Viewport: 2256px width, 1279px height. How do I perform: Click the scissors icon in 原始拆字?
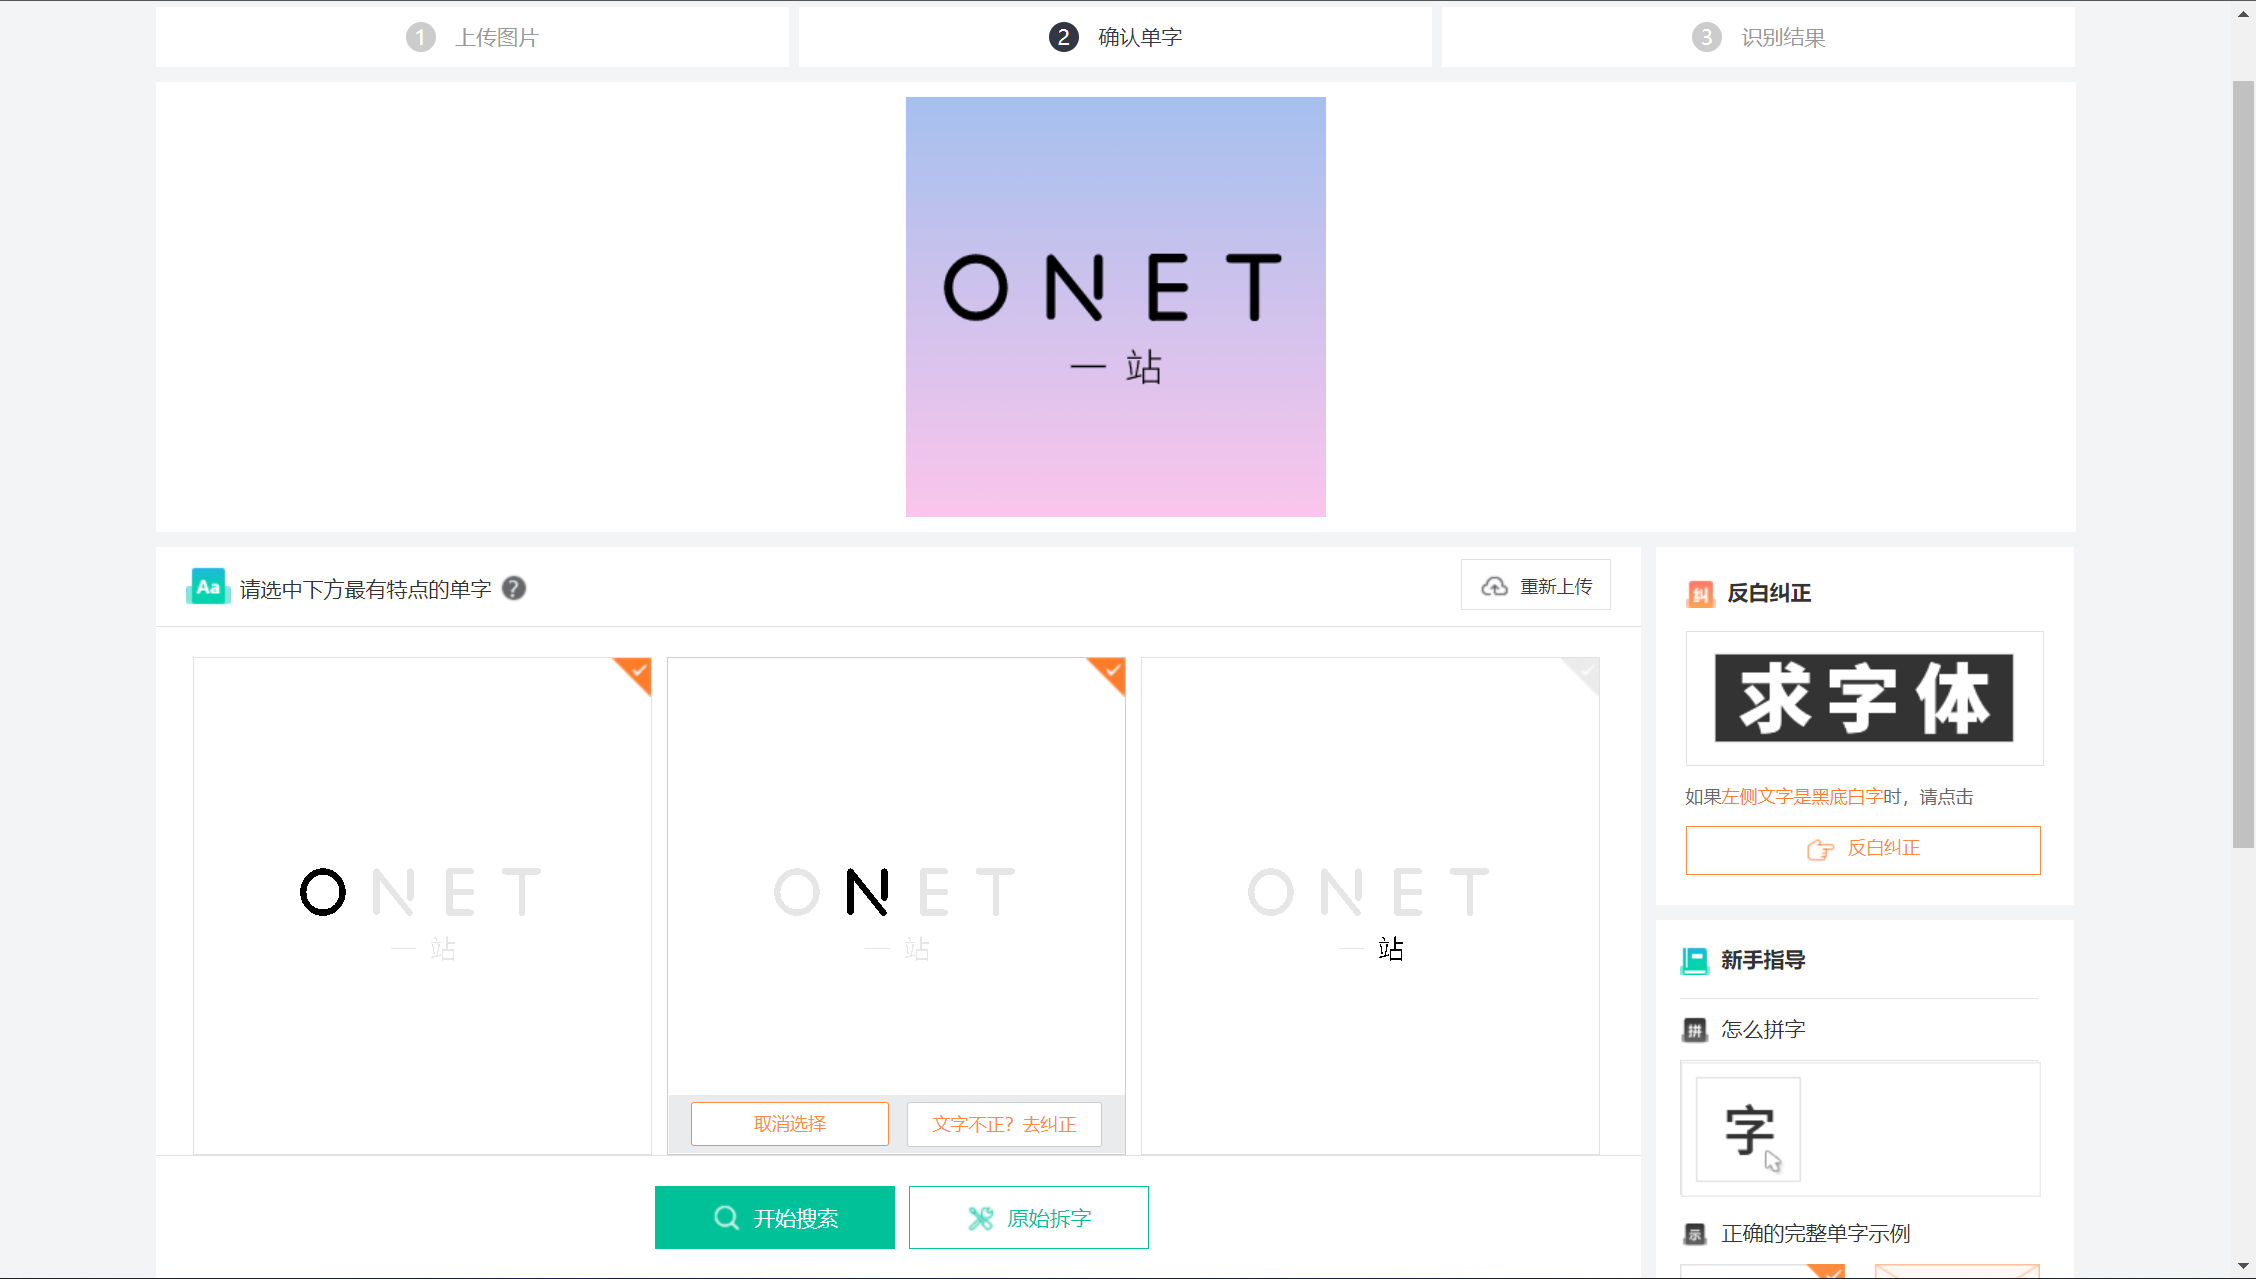pyautogui.click(x=981, y=1218)
